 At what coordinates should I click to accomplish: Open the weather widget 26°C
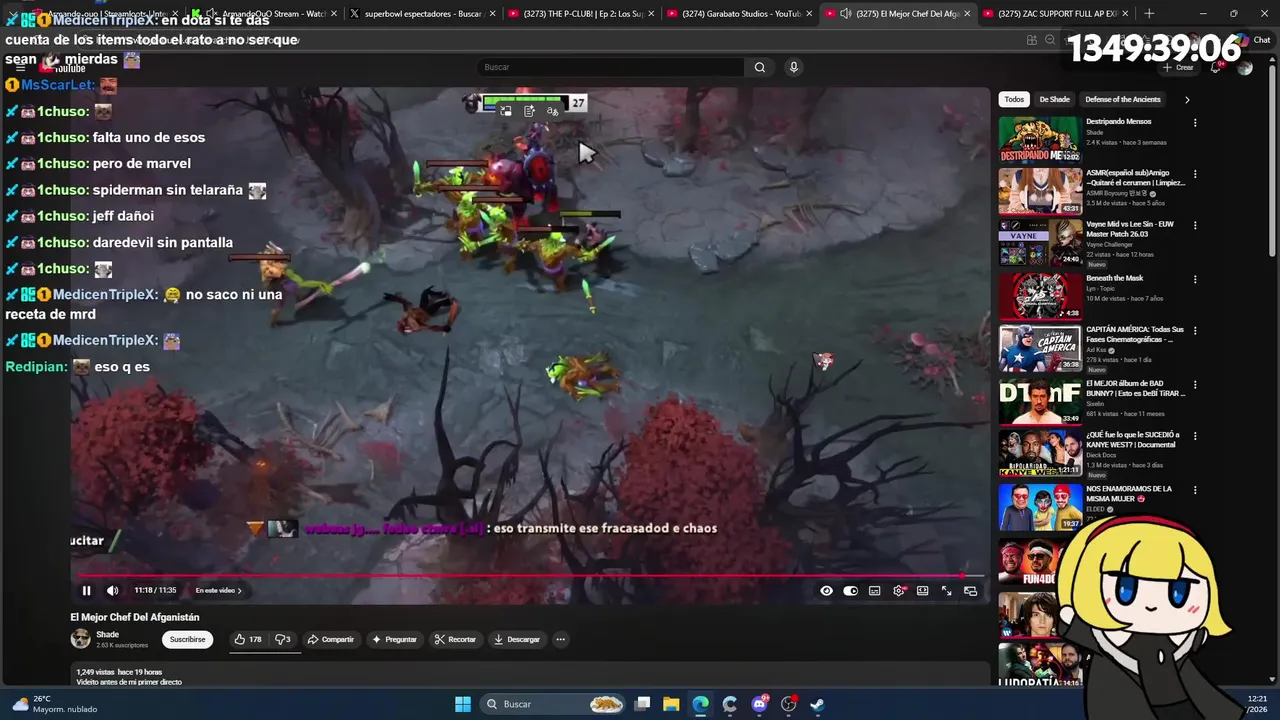pos(55,704)
